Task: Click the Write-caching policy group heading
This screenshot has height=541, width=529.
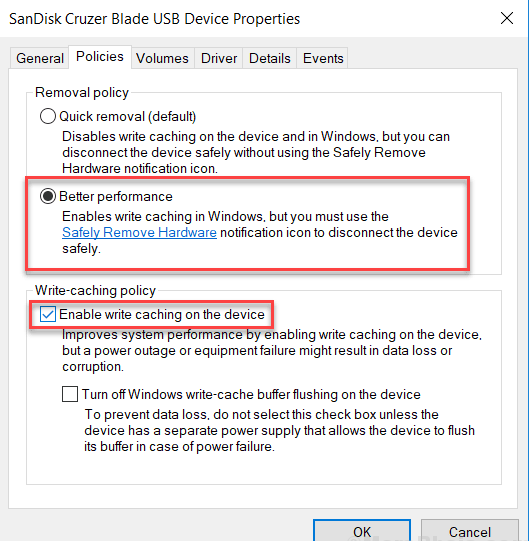Action: coord(95,291)
